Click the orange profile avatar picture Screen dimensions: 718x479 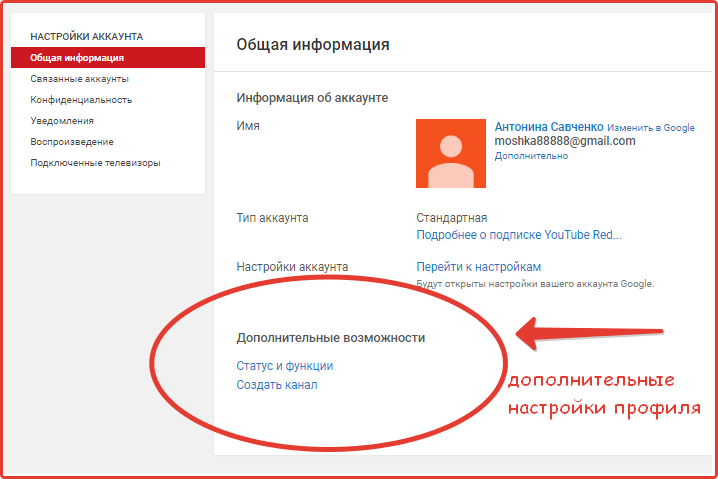point(451,153)
